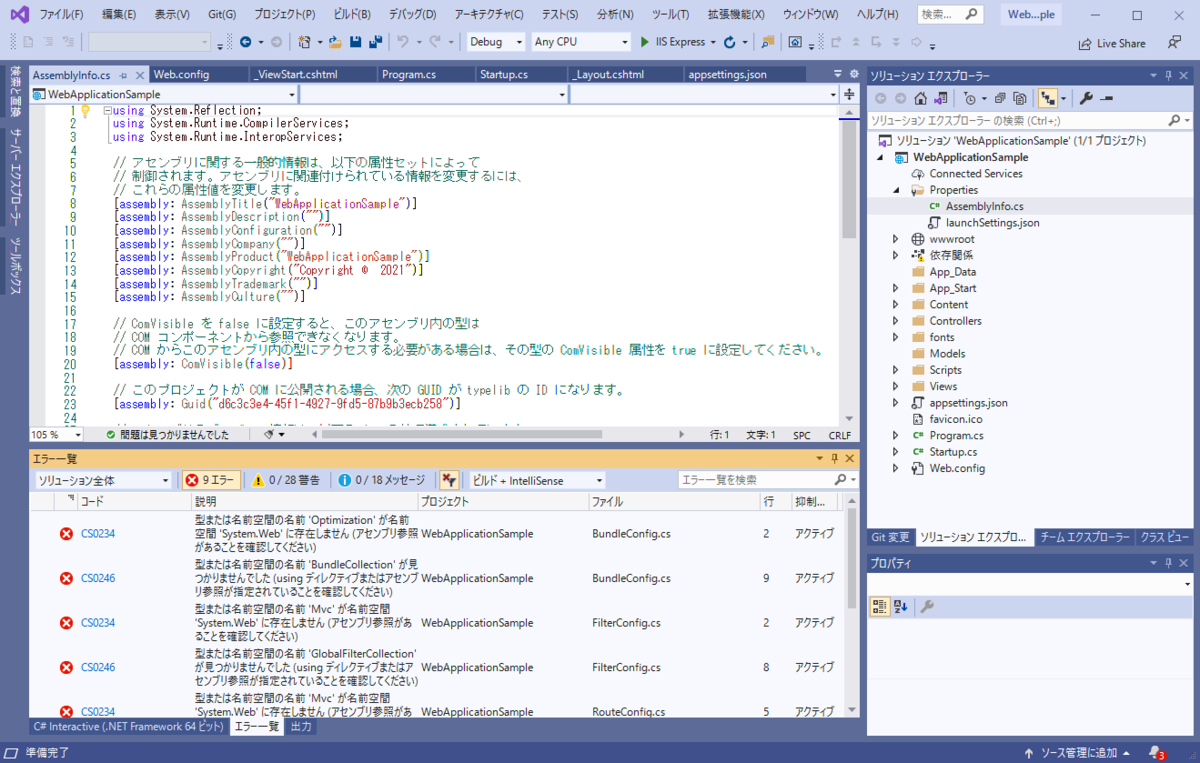Open the 拡張機能(X) menu

736,15
